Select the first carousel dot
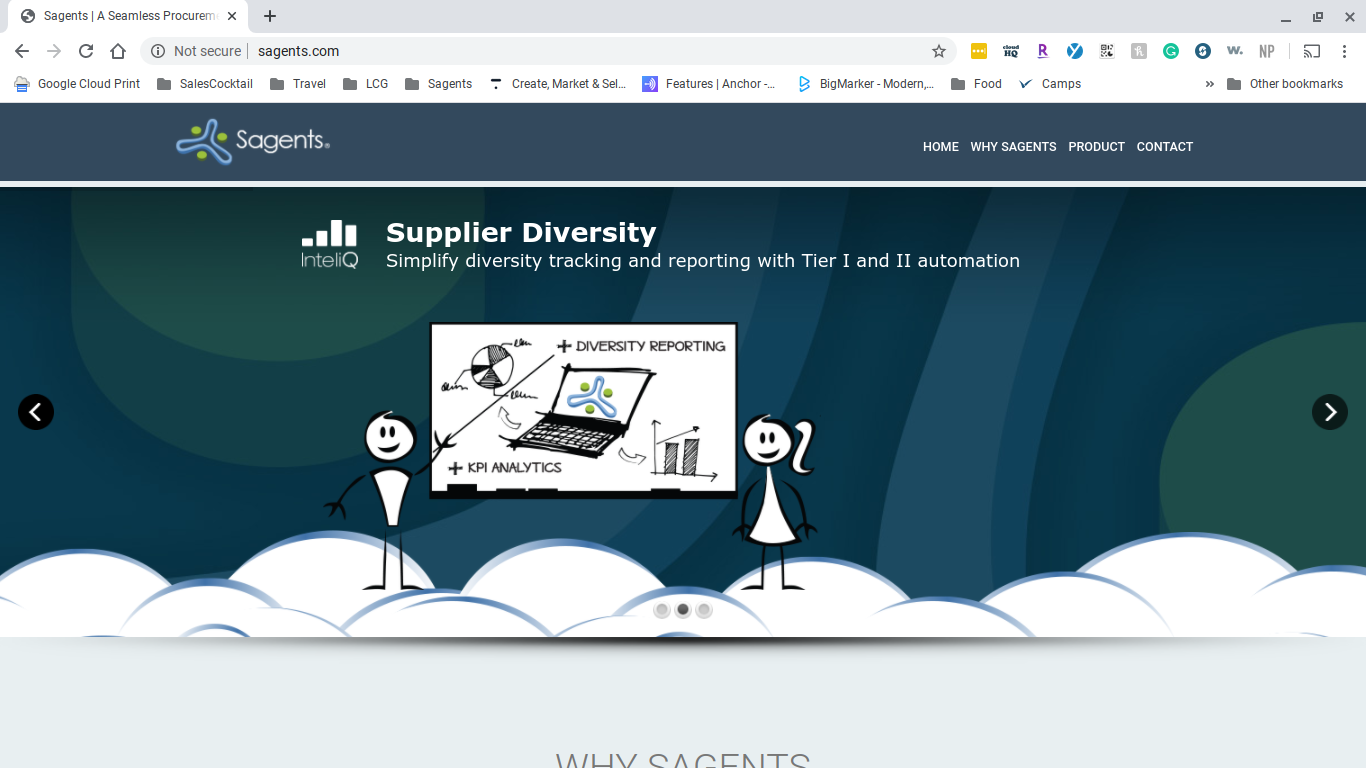1366x768 pixels. click(x=661, y=610)
